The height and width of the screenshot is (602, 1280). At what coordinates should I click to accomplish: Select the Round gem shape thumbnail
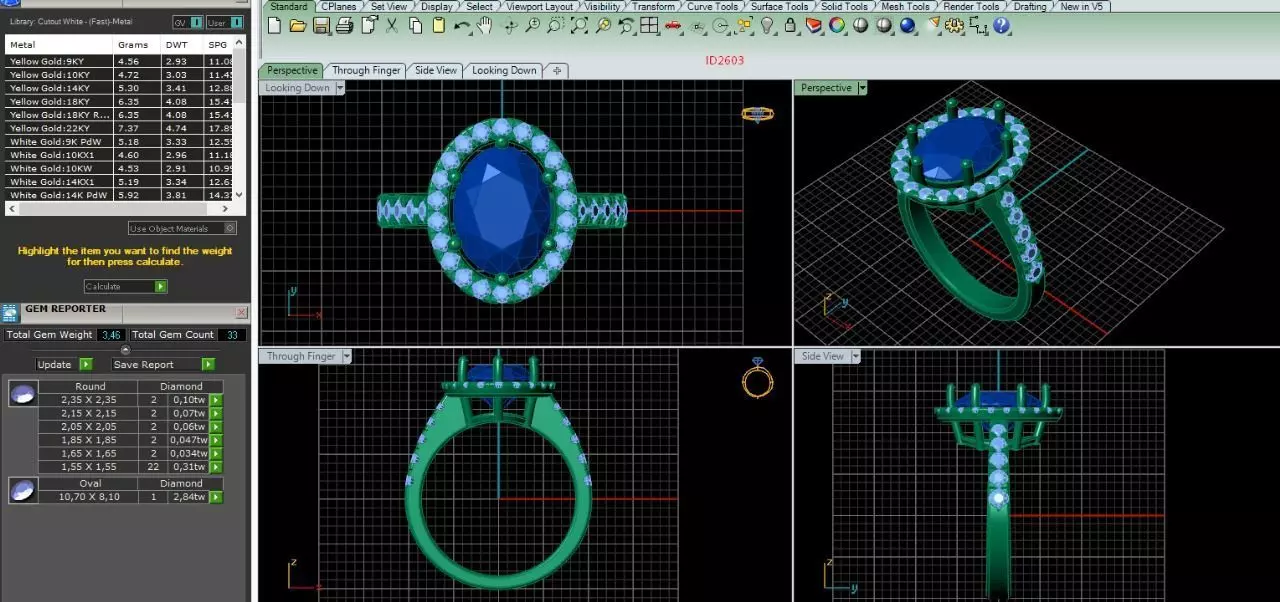(x=23, y=393)
